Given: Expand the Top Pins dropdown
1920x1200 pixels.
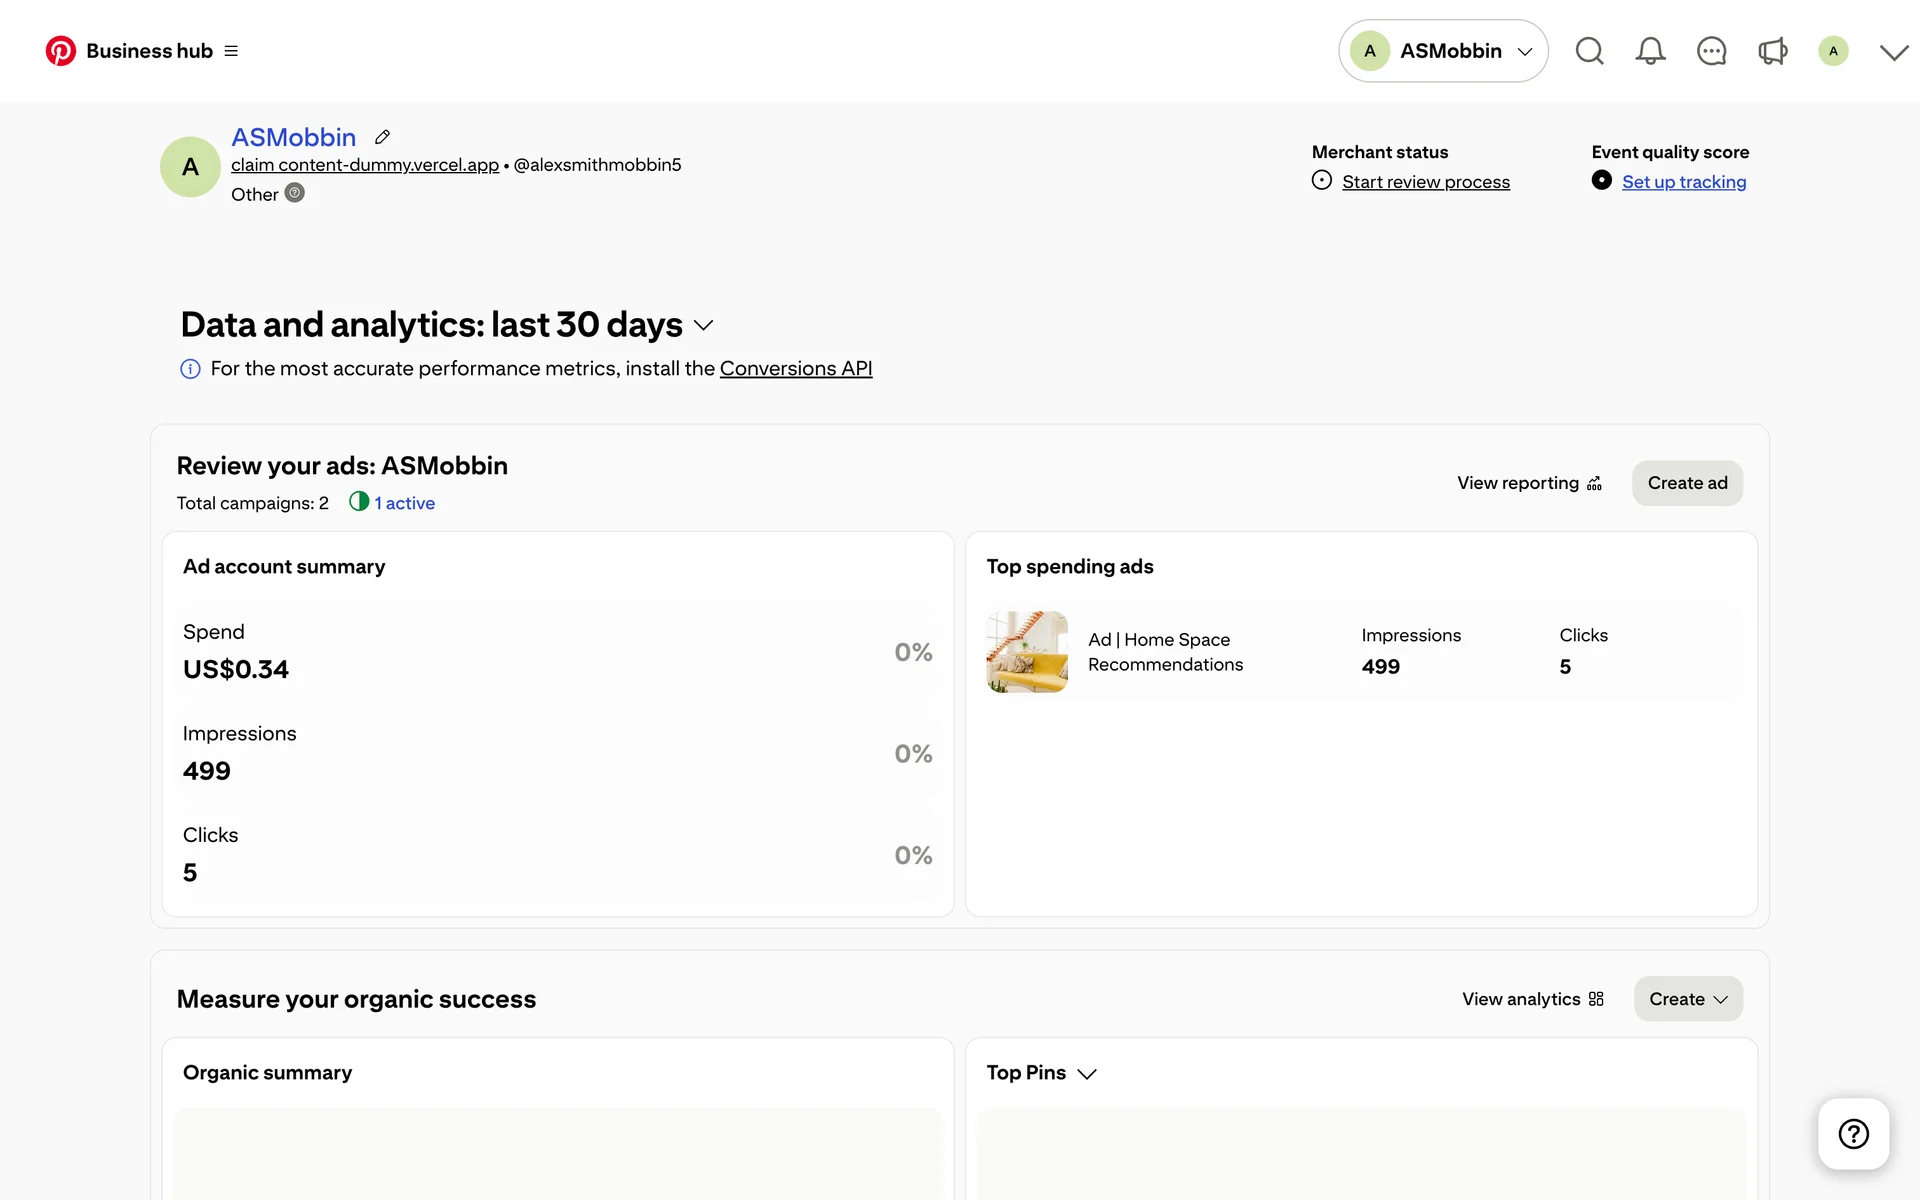Looking at the screenshot, I should pos(1087,1074).
